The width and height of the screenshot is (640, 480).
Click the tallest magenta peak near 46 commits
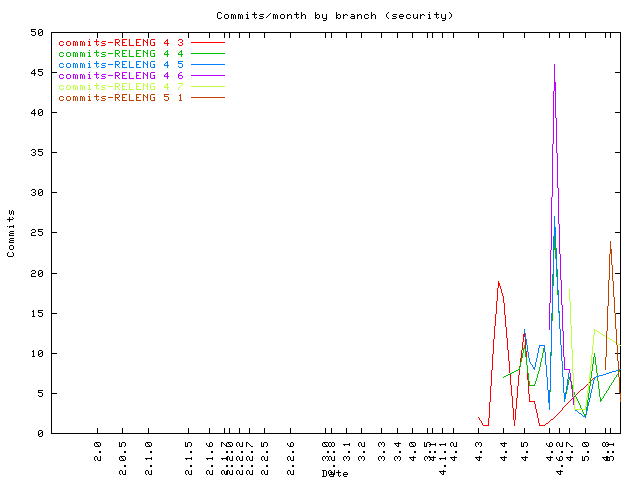(554, 66)
